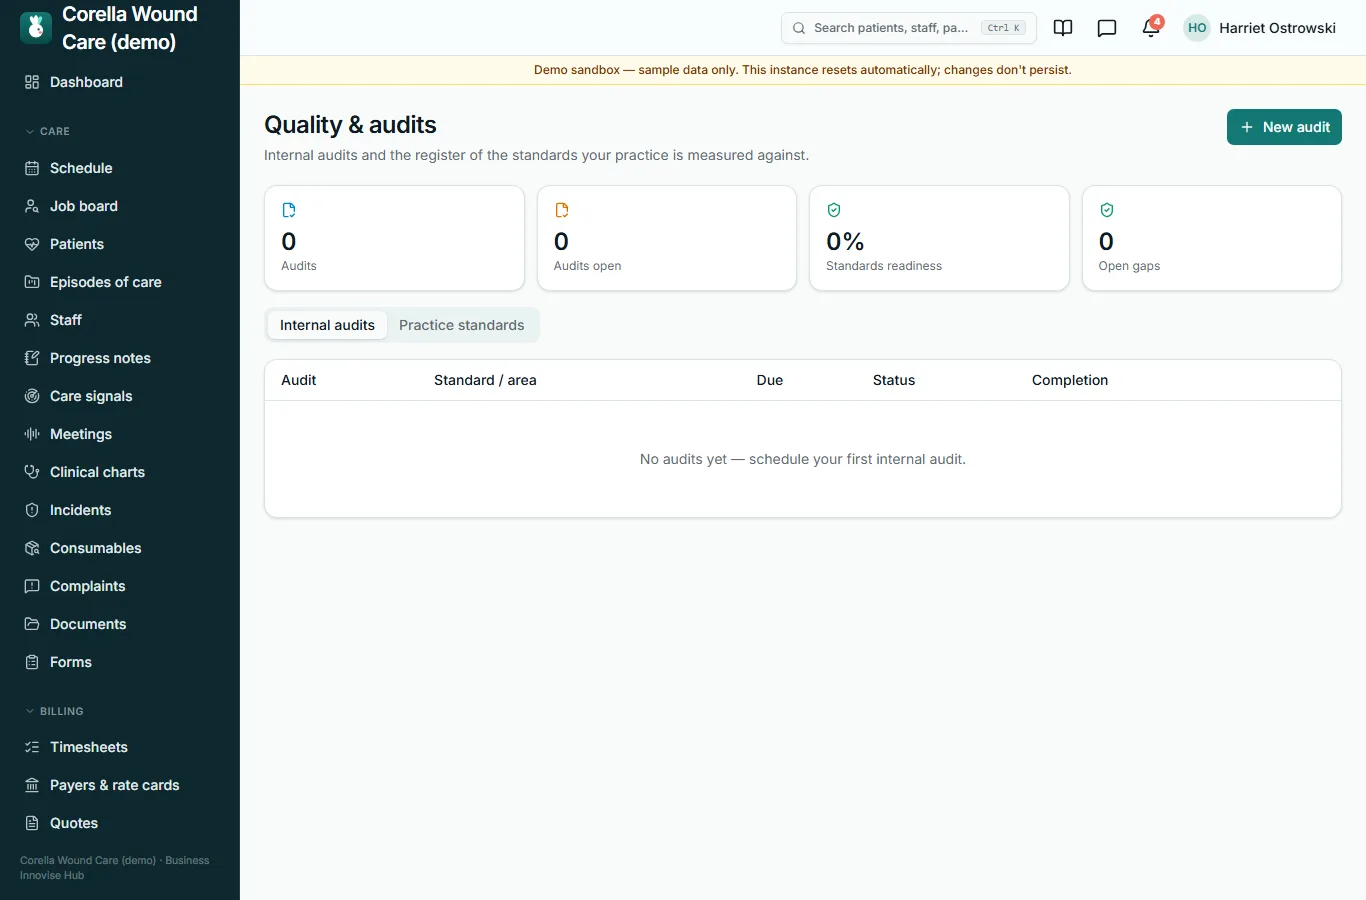Switch to the Practice standards tab
This screenshot has height=900, width=1366.
pos(461,325)
